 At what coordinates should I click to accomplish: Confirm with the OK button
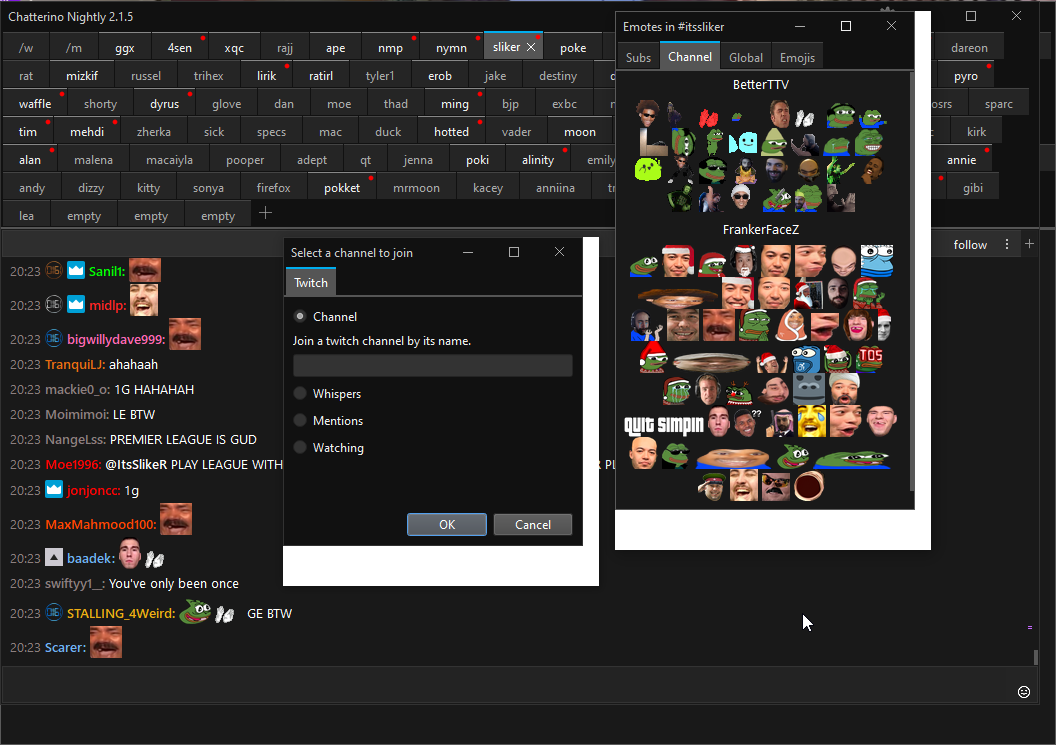click(447, 524)
